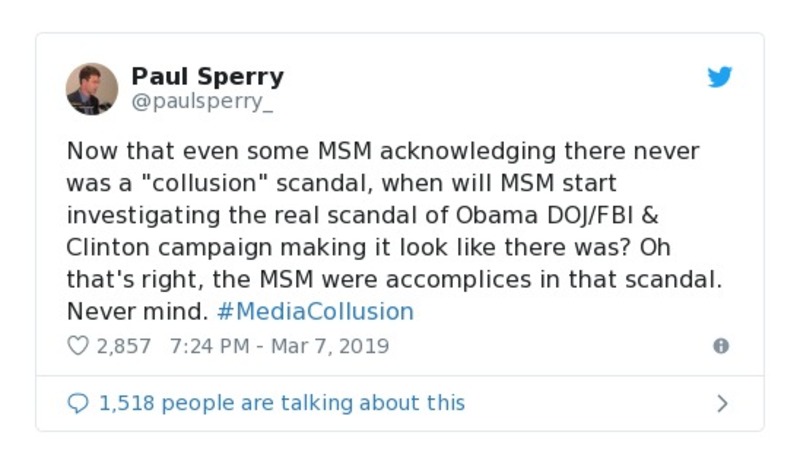Expand conversation with the right chevron arrow
800x467 pixels.
pos(722,403)
